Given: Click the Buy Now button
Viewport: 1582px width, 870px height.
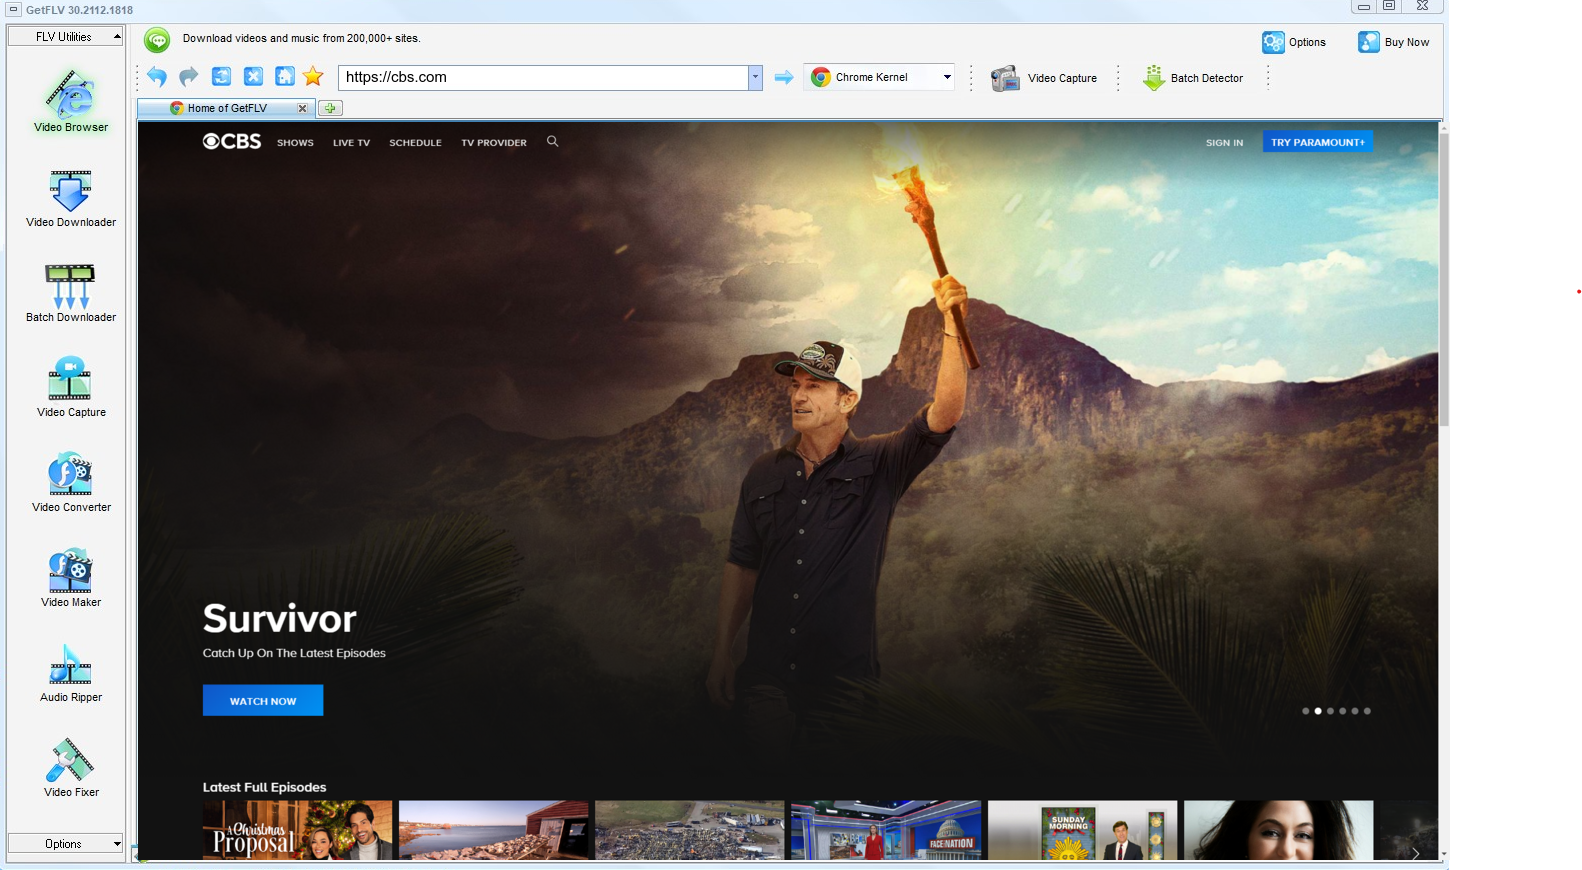Looking at the screenshot, I should (x=1394, y=42).
